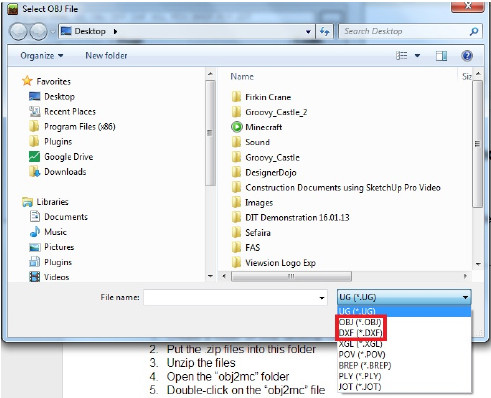Choose OBJ (*.OBJ) from file type list
This screenshot has width=491, height=398.
click(360, 322)
